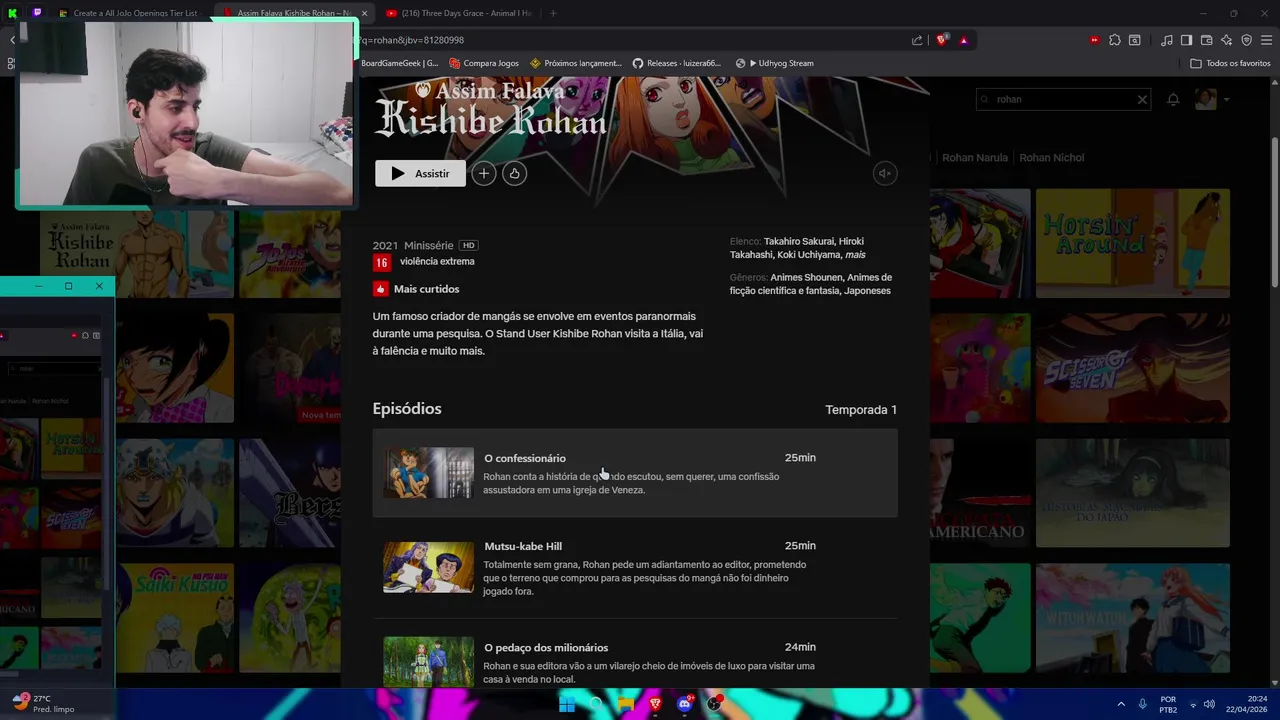
Task: Open the weather widget showing 27°C
Action: (x=42, y=704)
